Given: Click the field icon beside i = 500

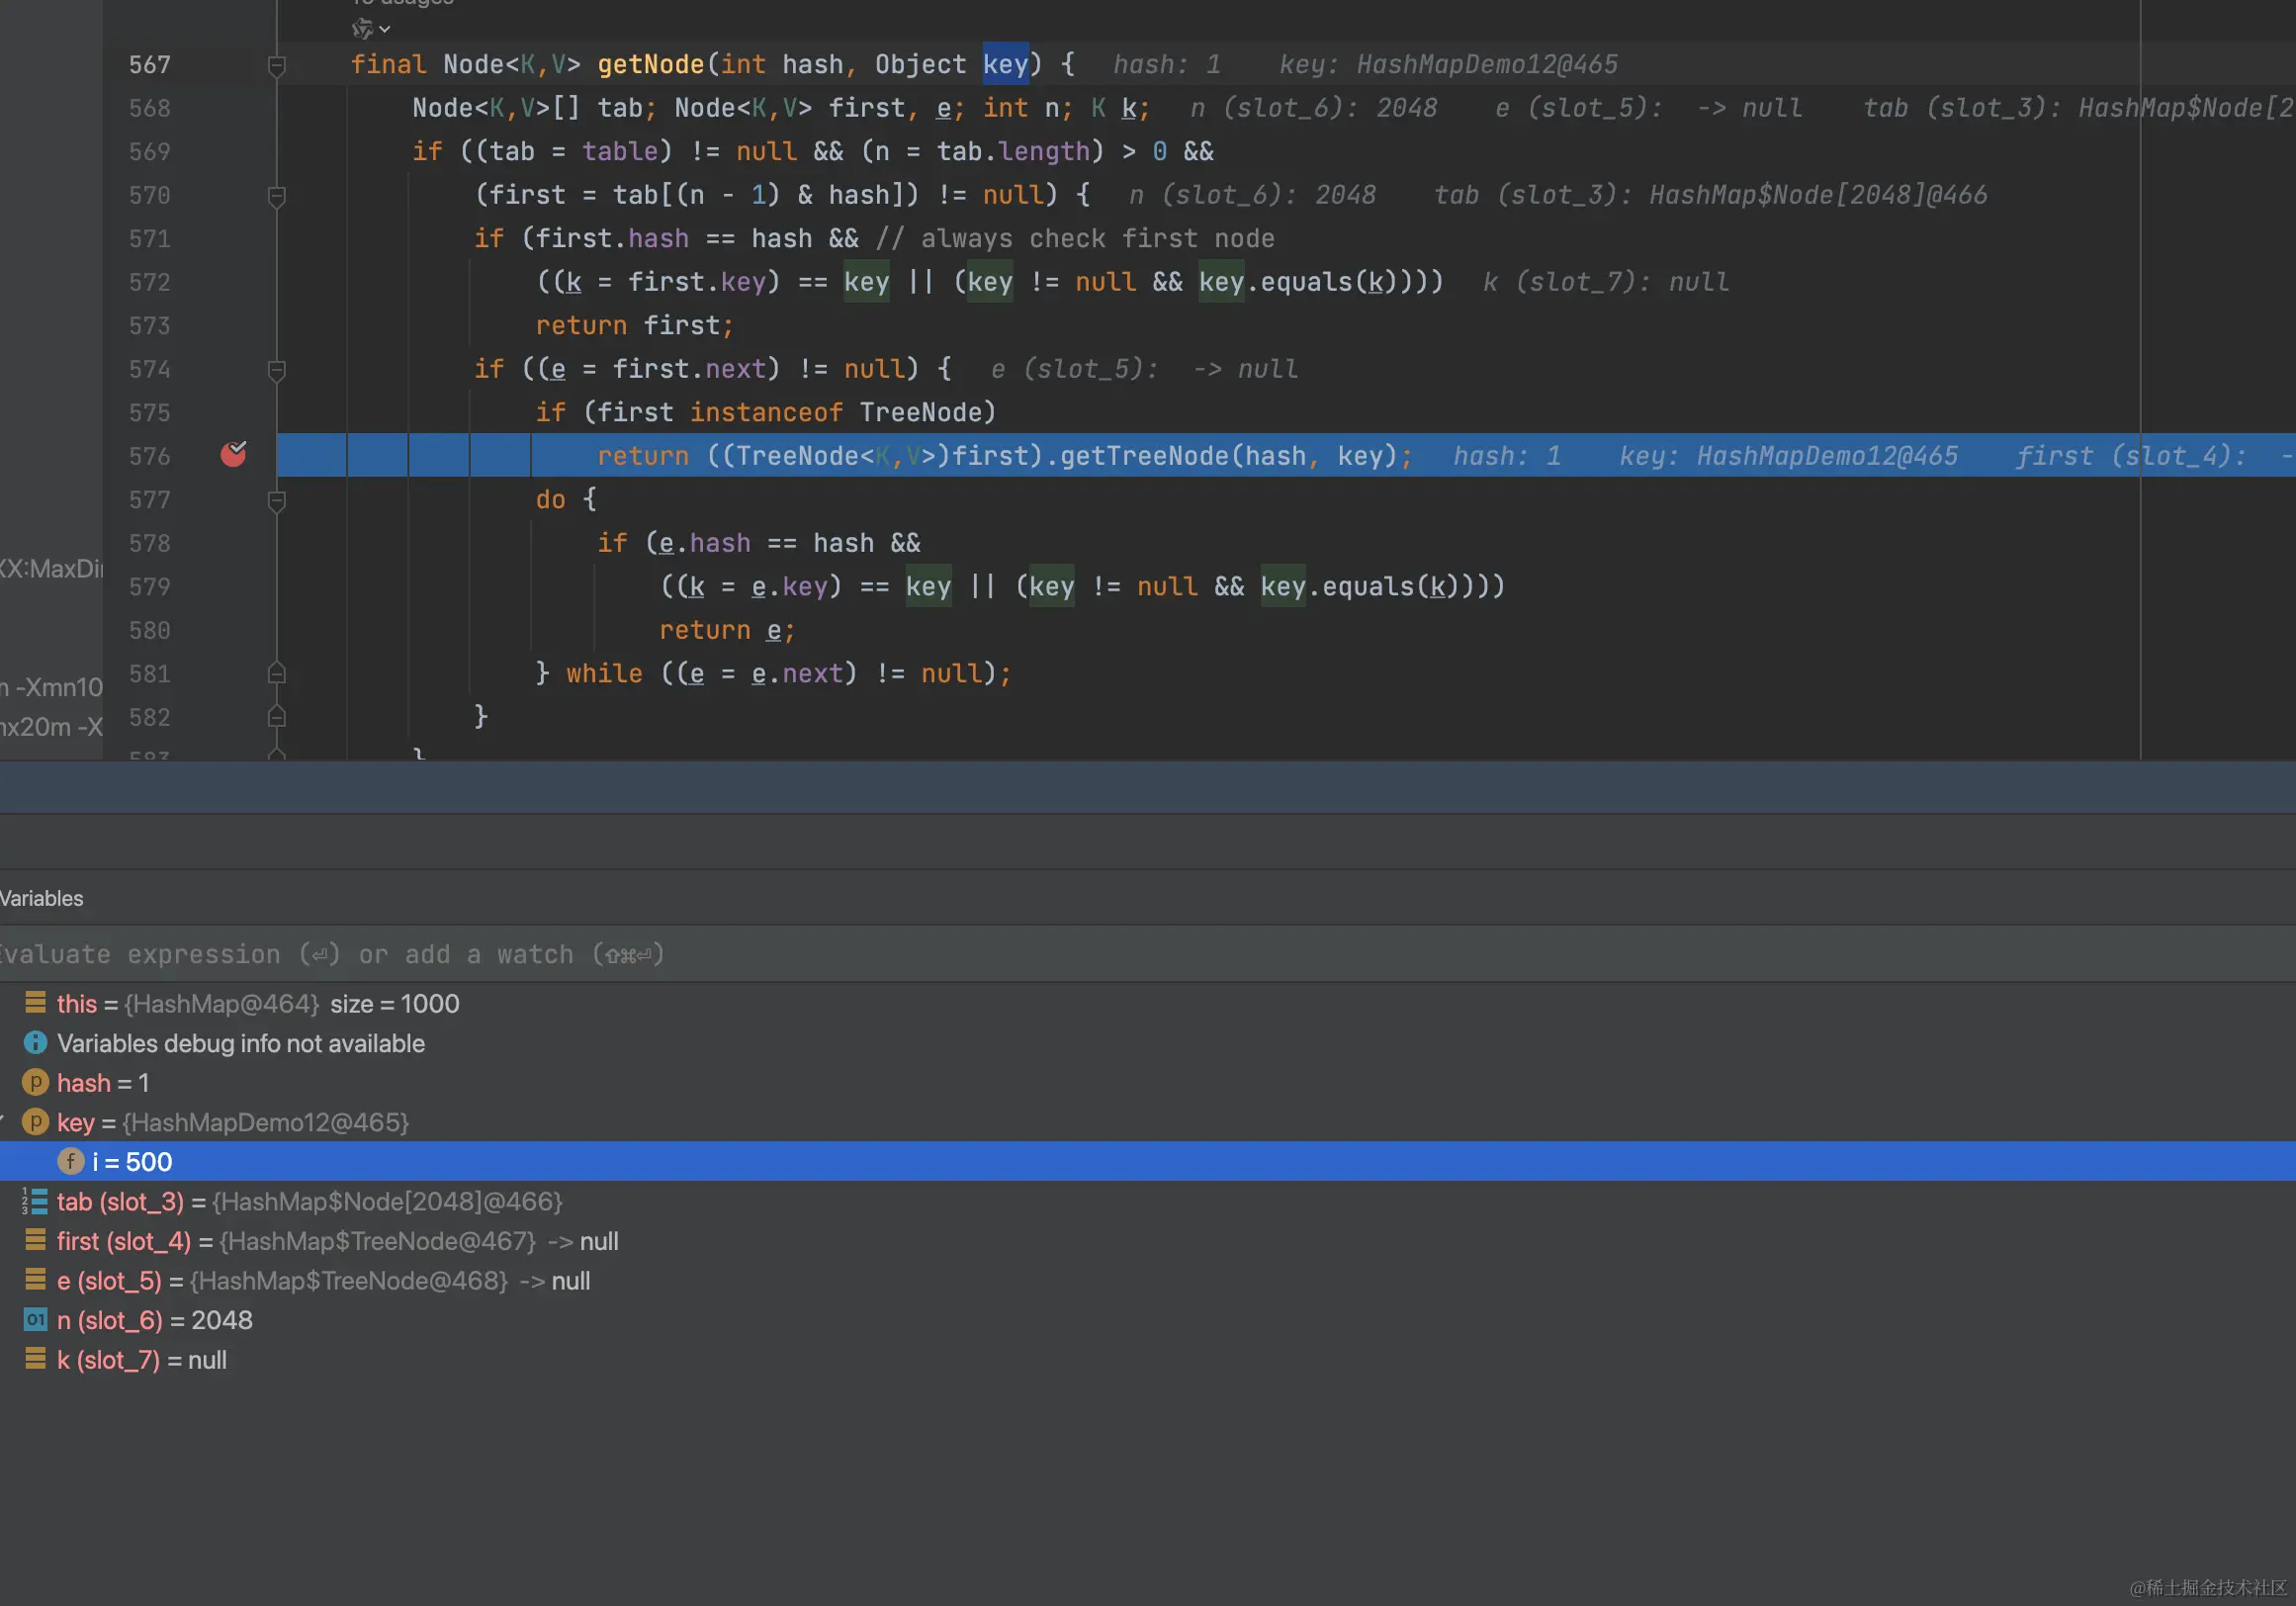Looking at the screenshot, I should [x=70, y=1161].
